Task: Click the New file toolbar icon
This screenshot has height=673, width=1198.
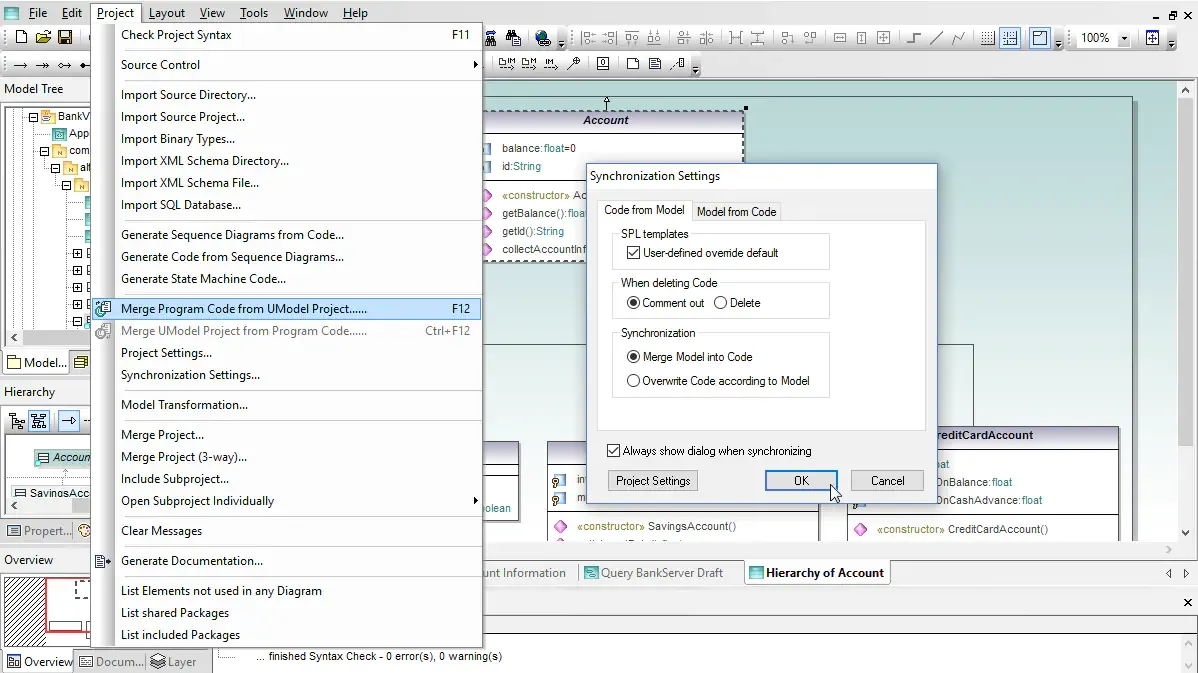Action: 21,38
